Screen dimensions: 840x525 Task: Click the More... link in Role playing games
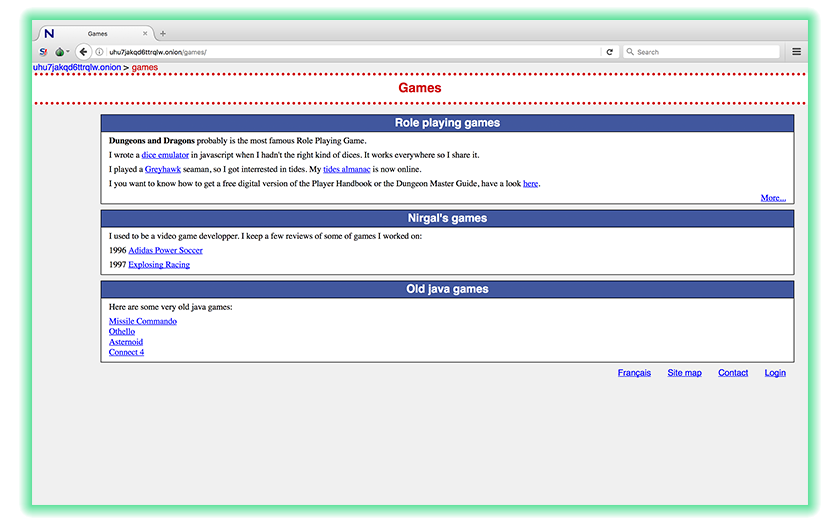click(772, 198)
